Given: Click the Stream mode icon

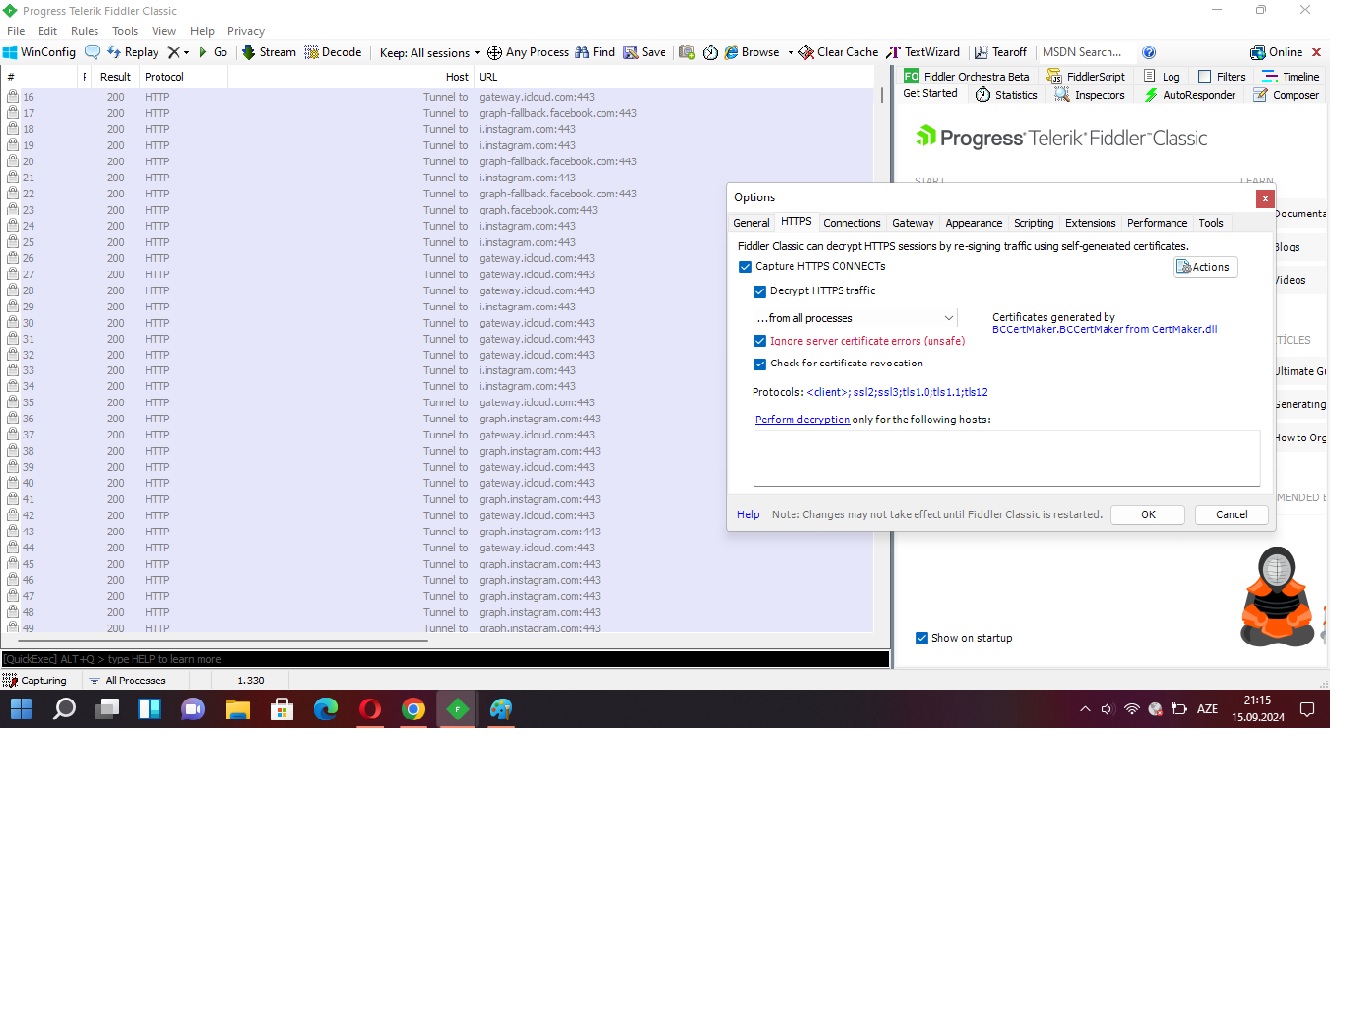Looking at the screenshot, I should (249, 52).
